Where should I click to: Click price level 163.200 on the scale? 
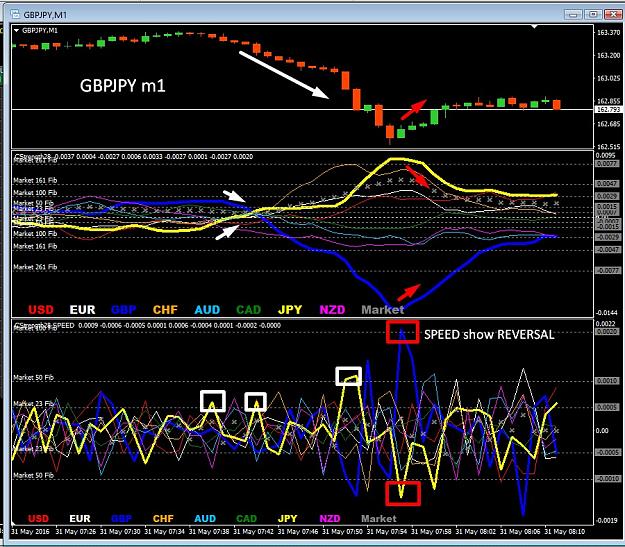608,55
